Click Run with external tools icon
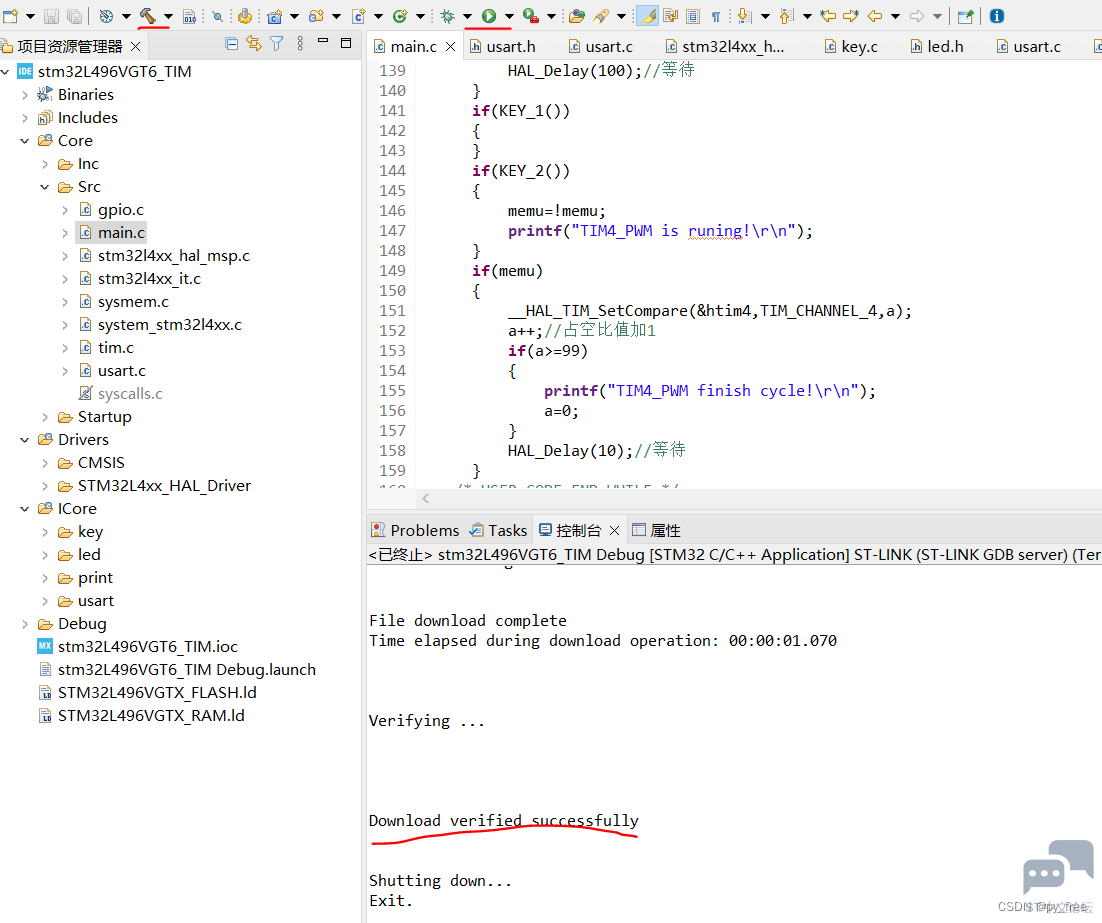The width and height of the screenshot is (1102, 923). click(531, 15)
